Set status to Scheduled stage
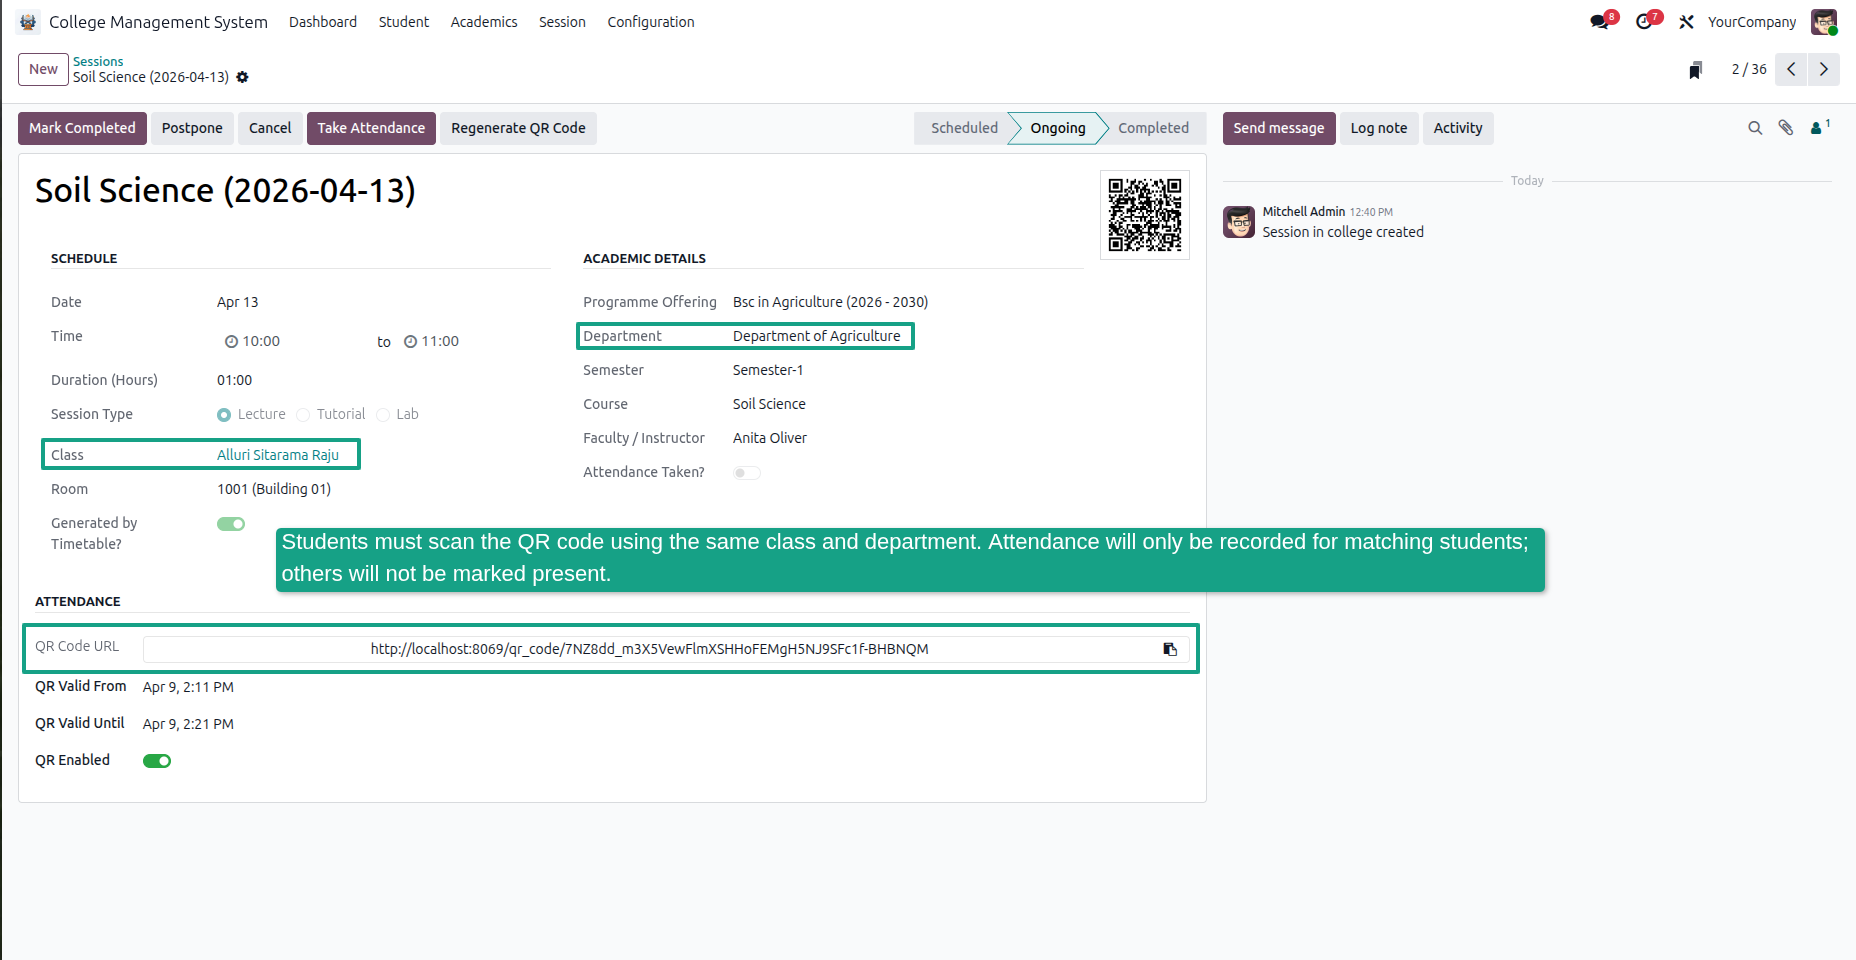The width and height of the screenshot is (1856, 960). pyautogui.click(x=964, y=128)
